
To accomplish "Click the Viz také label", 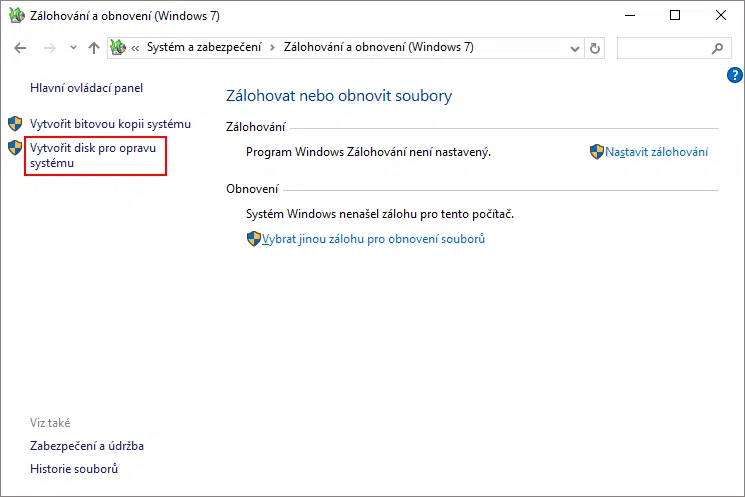I will (x=50, y=423).
